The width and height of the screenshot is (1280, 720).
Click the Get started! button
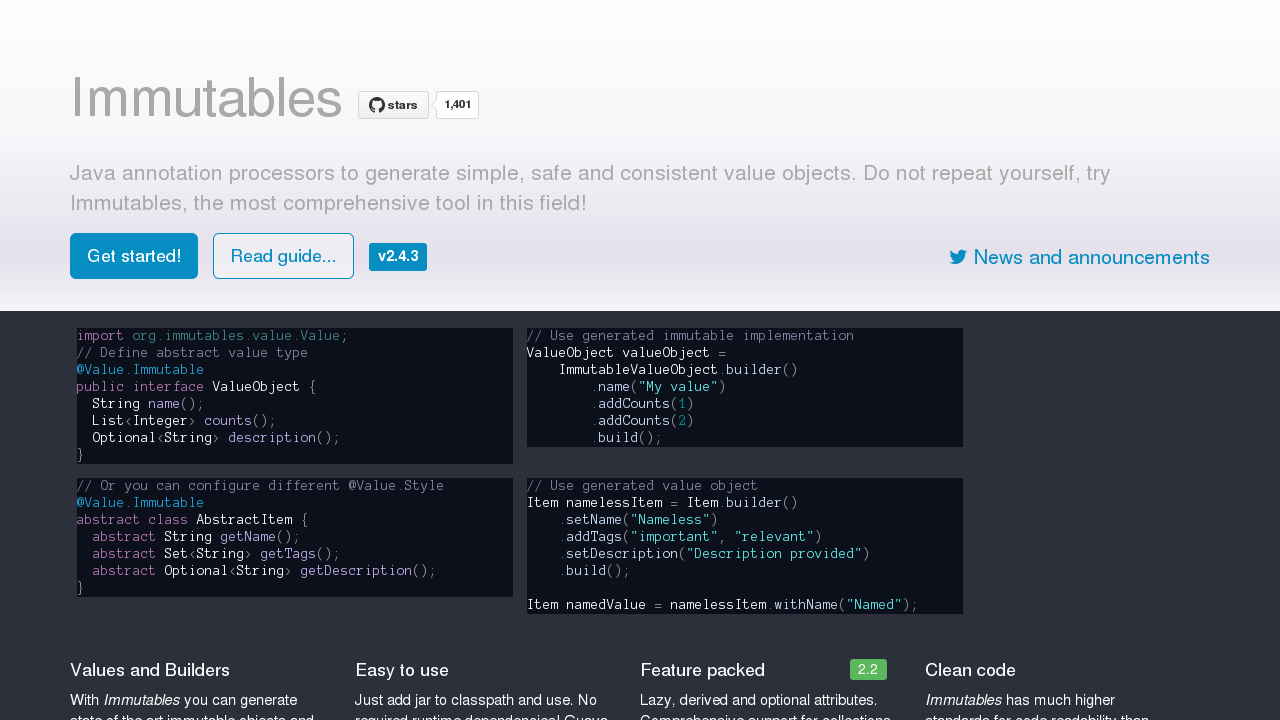click(x=134, y=256)
